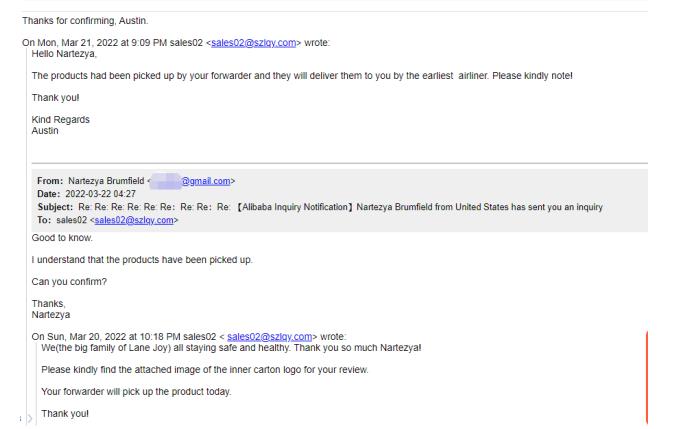Click the Alibaba Inquiry Notification subject line
This screenshot has width=694, height=429.
click(x=340, y=207)
